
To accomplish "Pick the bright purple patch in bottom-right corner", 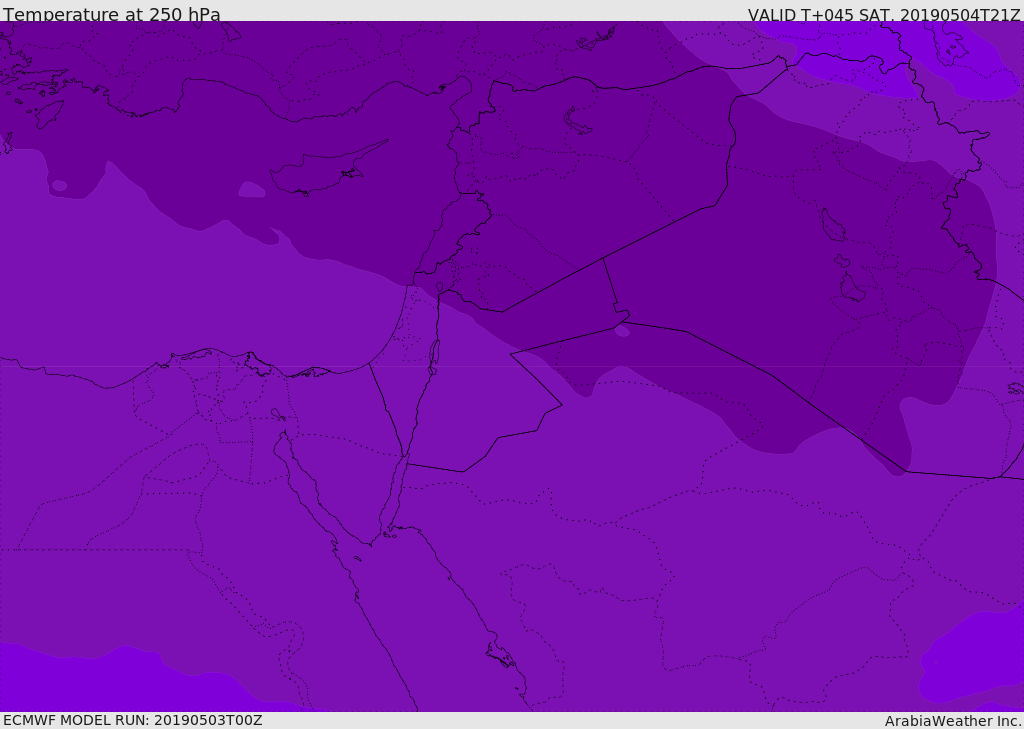I will (x=975, y=660).
